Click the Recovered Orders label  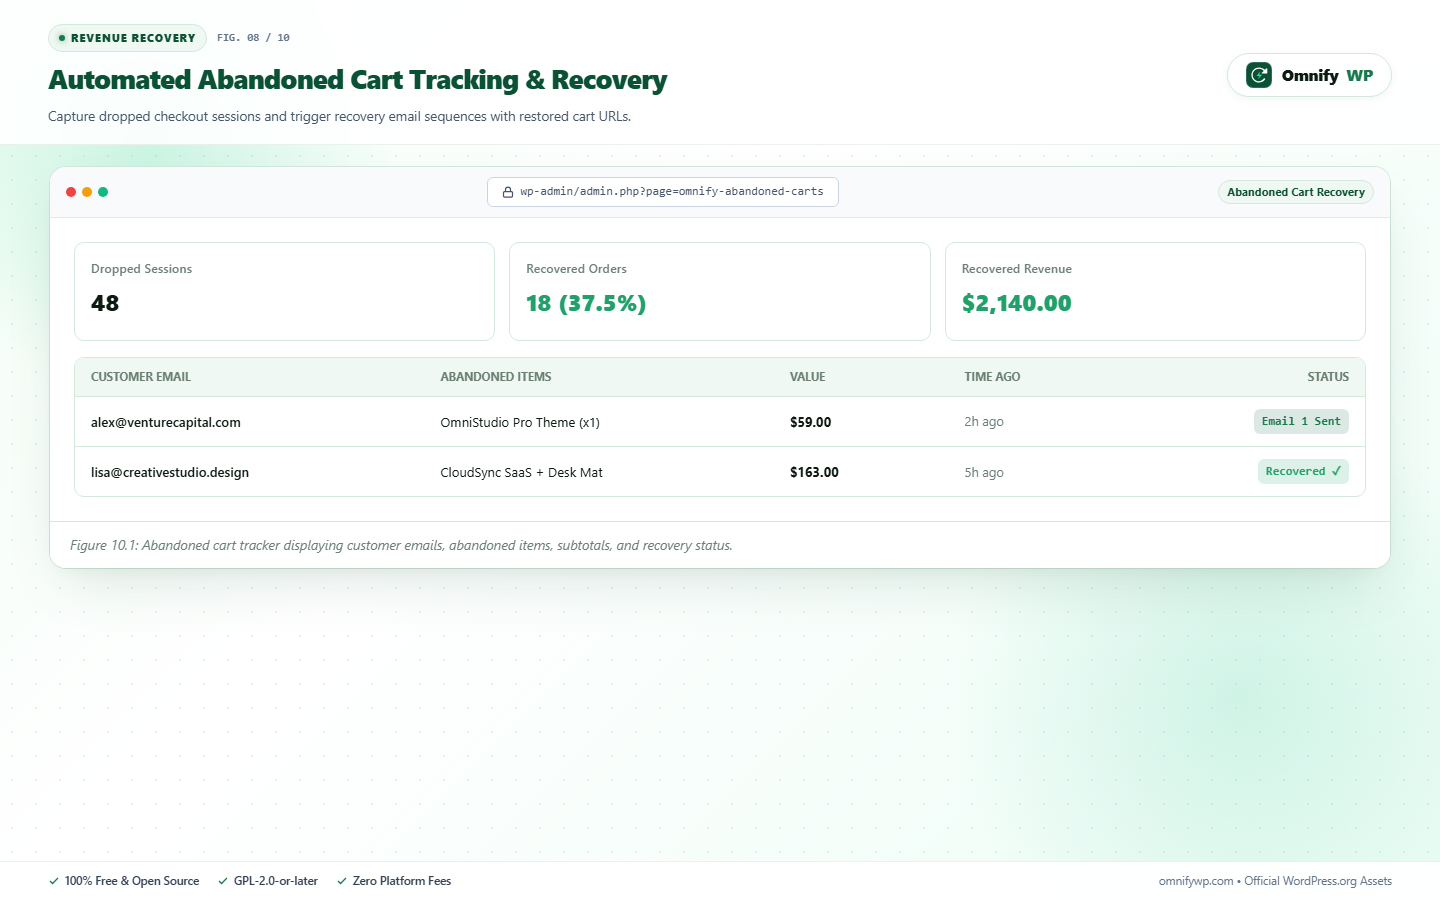577,269
